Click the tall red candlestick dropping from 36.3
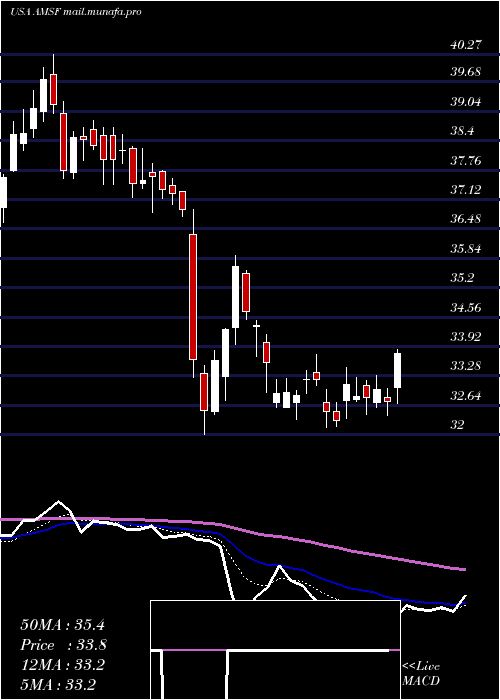Viewport: 500px width, 700px height. coord(193,297)
